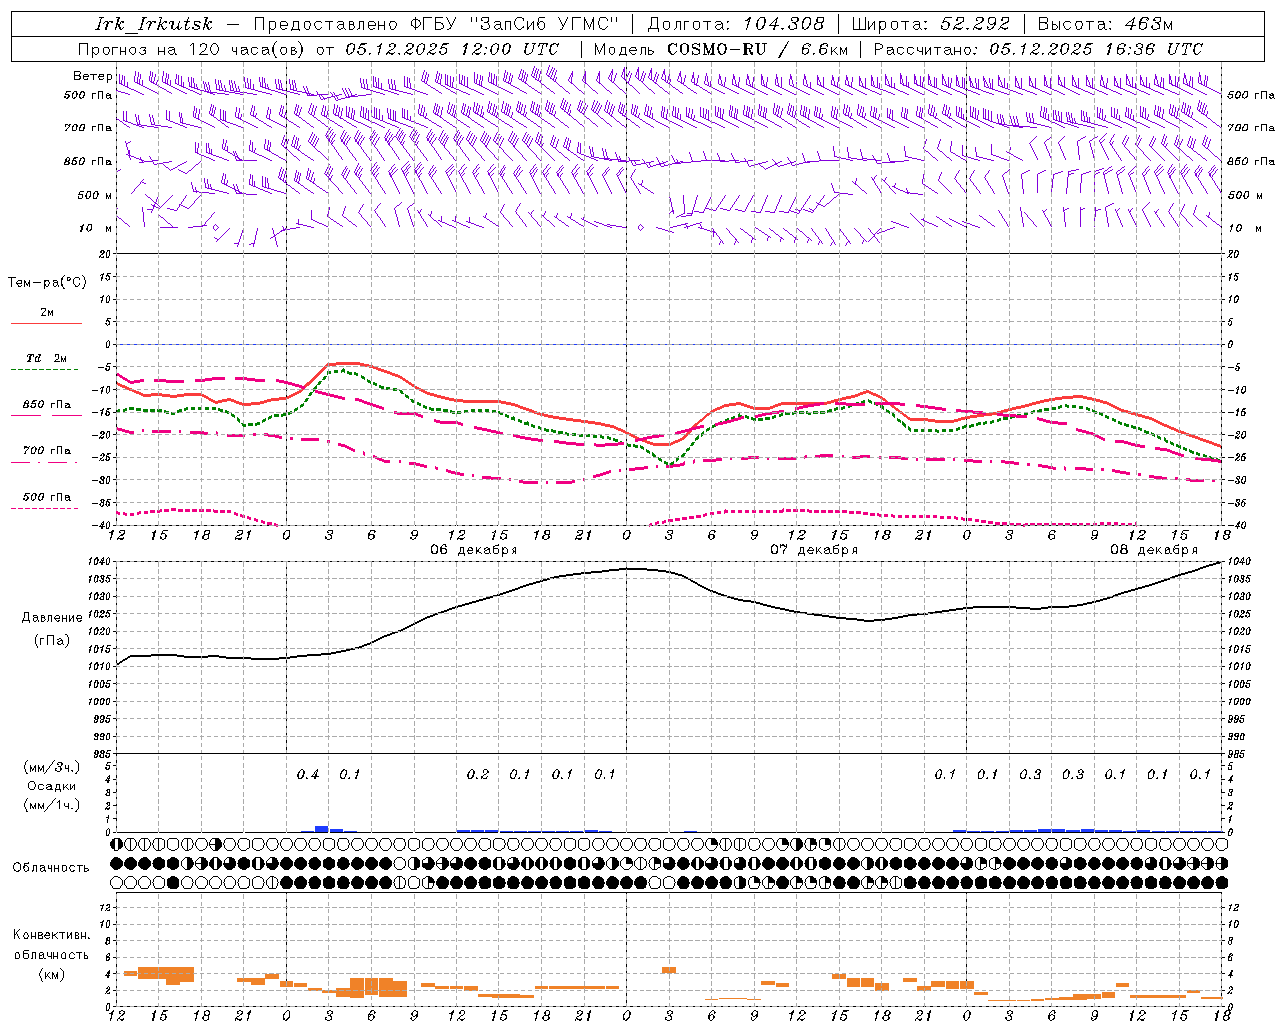This screenshot has height=1024, width=1280.
Task: Select the station title Irk_Irkutsk
Action: 153,24
